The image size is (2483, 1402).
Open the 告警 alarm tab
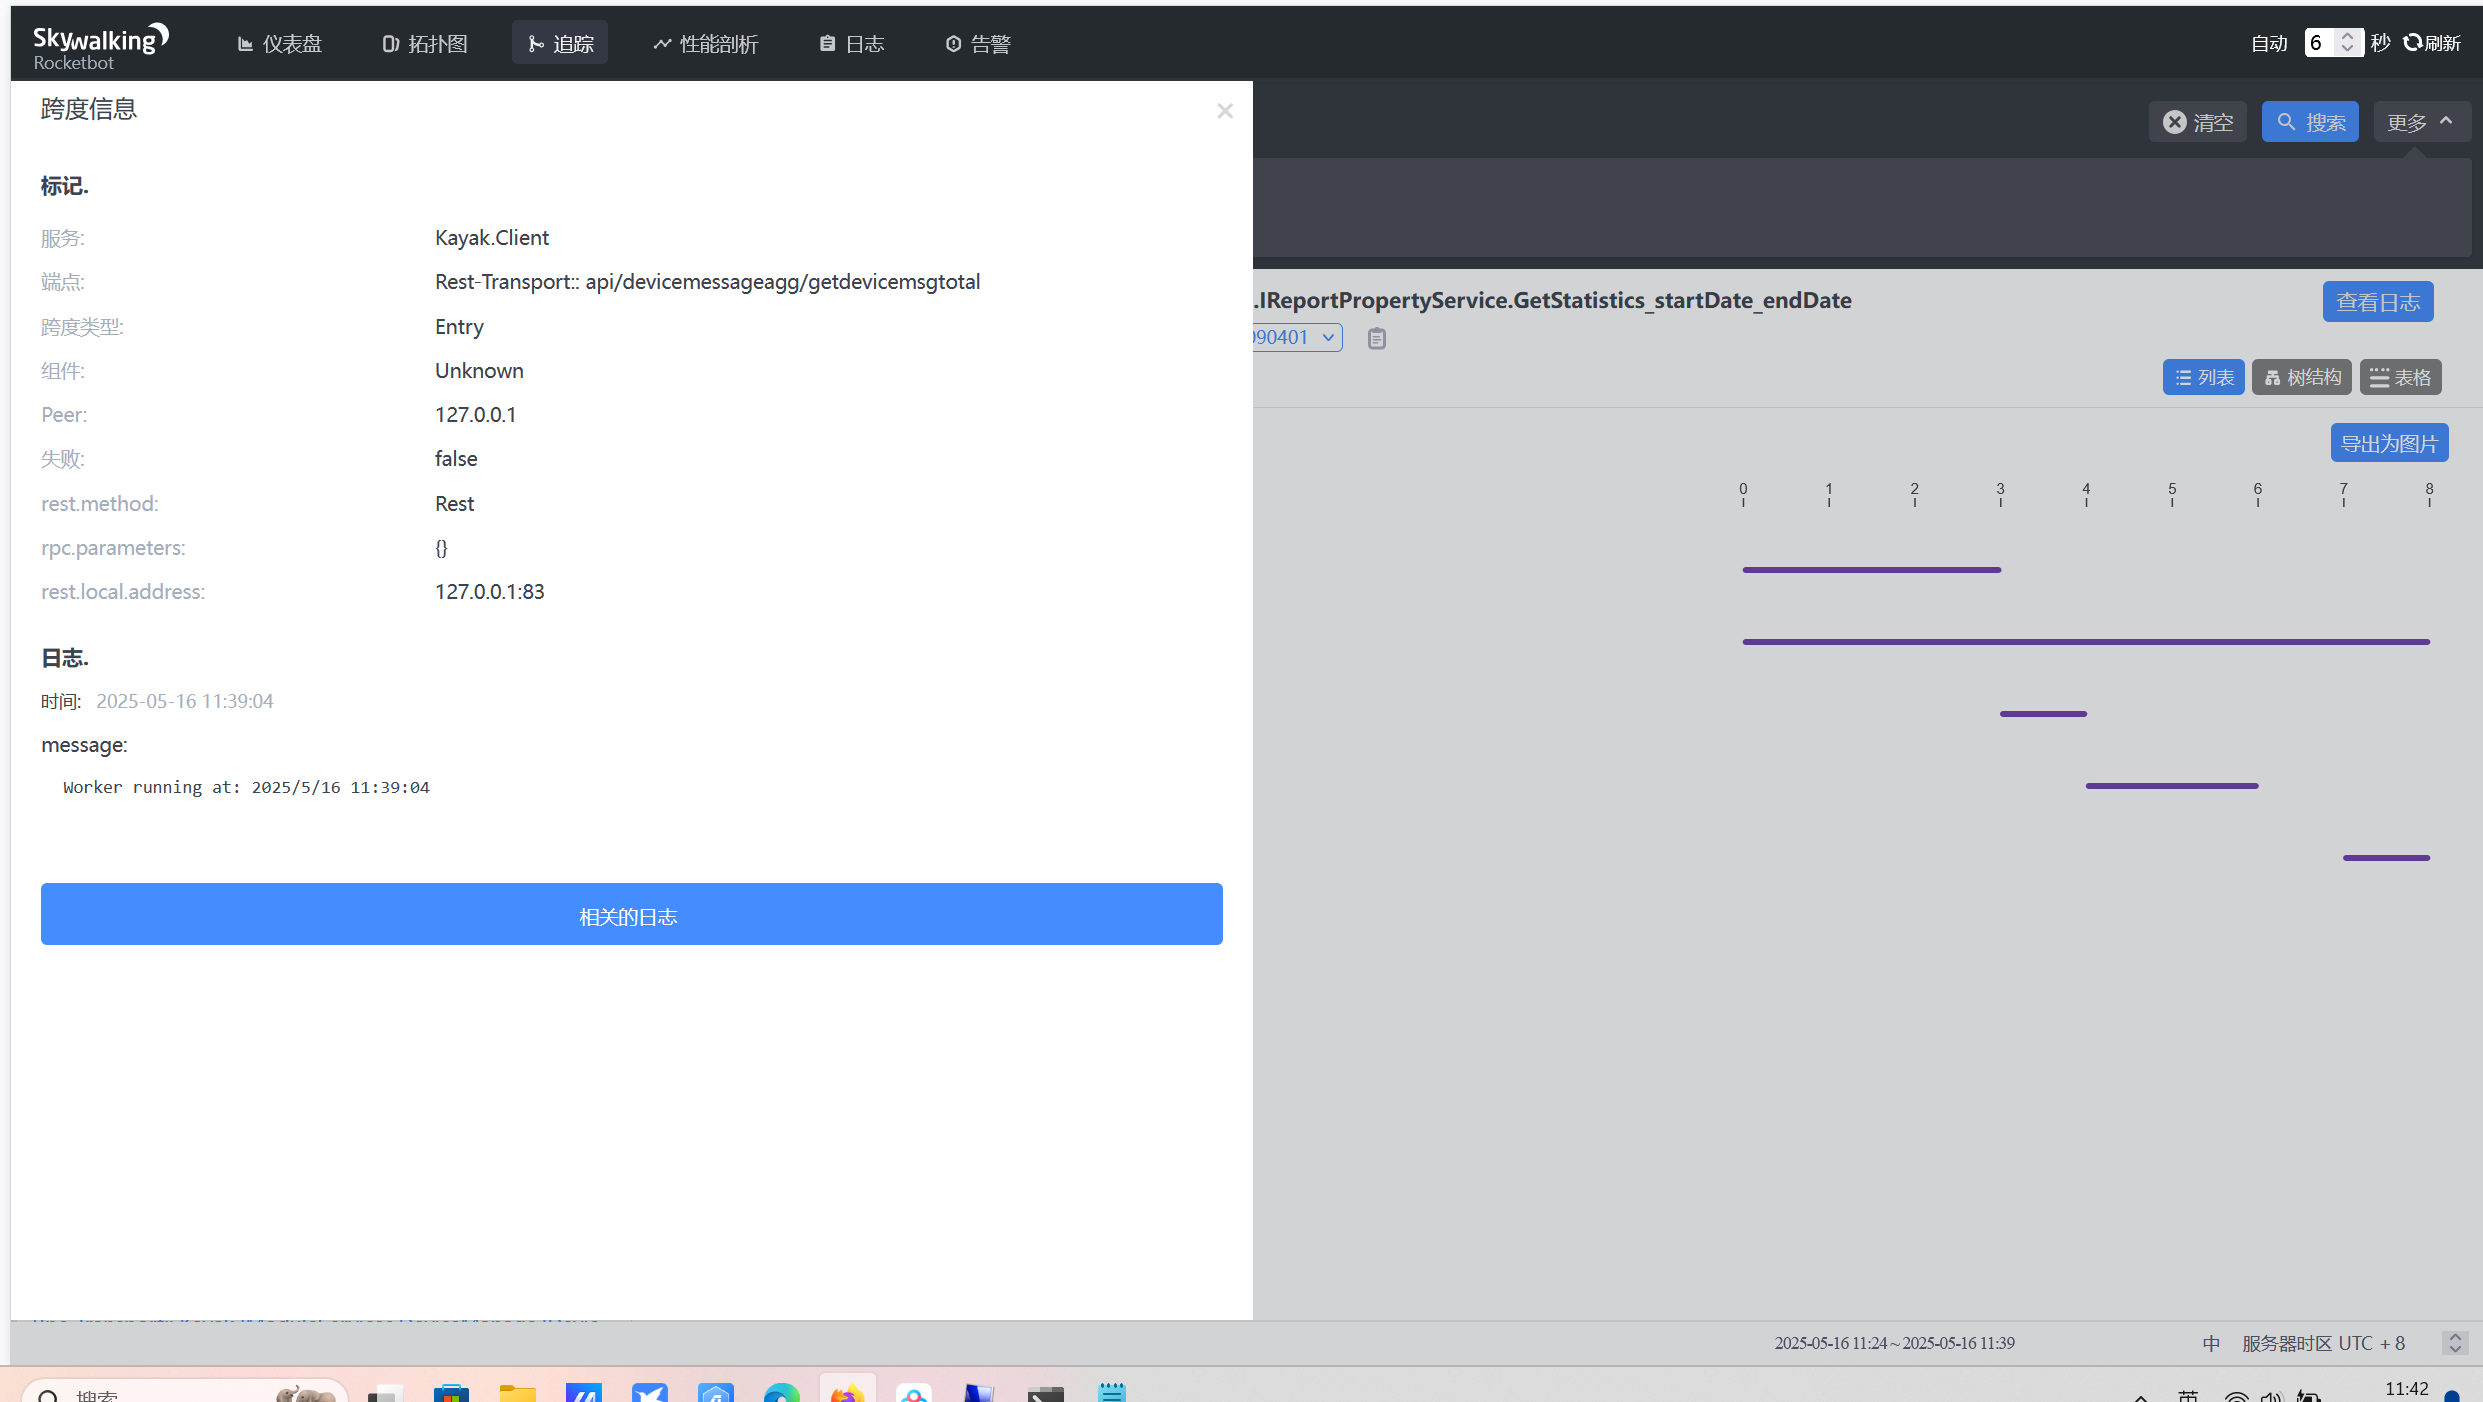[978, 44]
